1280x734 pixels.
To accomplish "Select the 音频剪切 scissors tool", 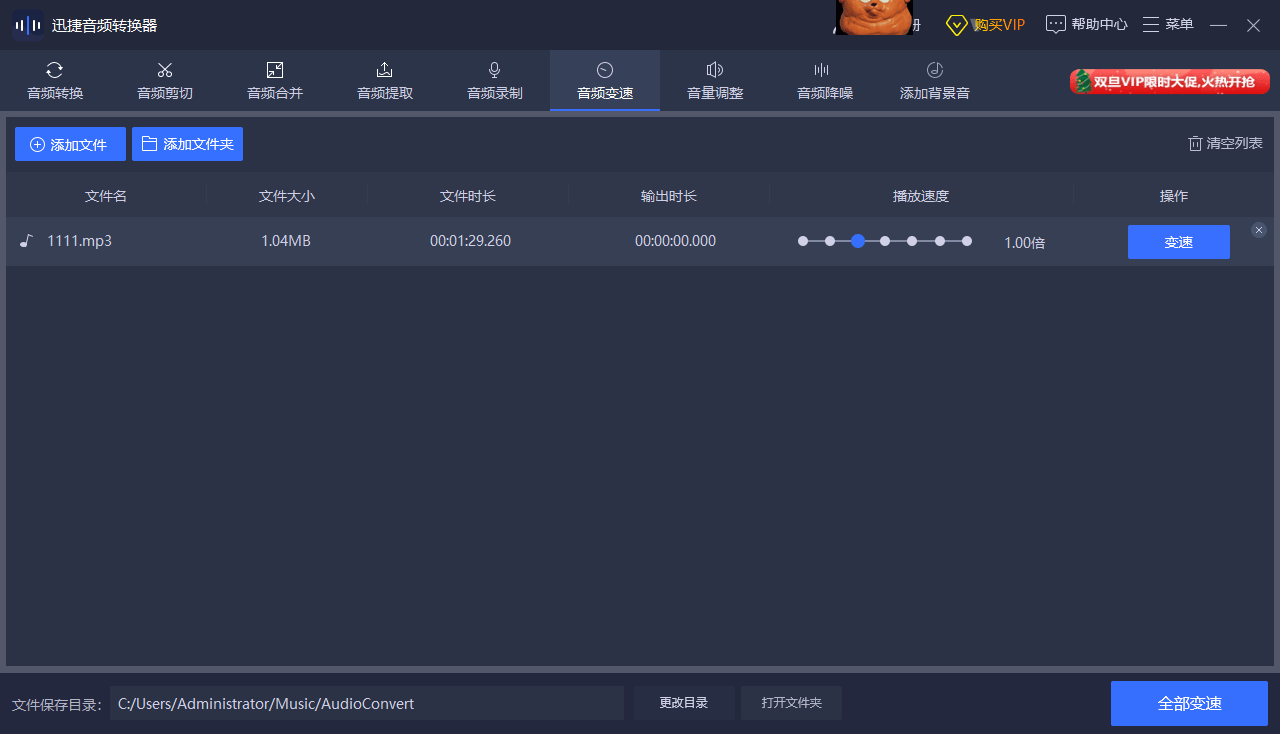I will 165,81.
